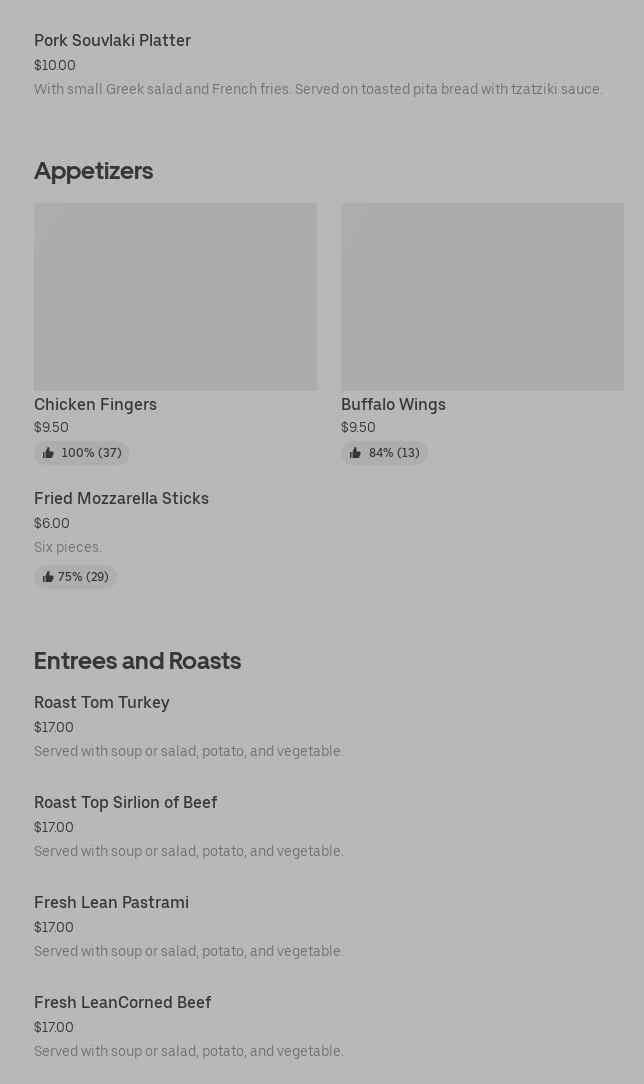Click the Pork Souvlaki Platter description text

[x=318, y=89]
